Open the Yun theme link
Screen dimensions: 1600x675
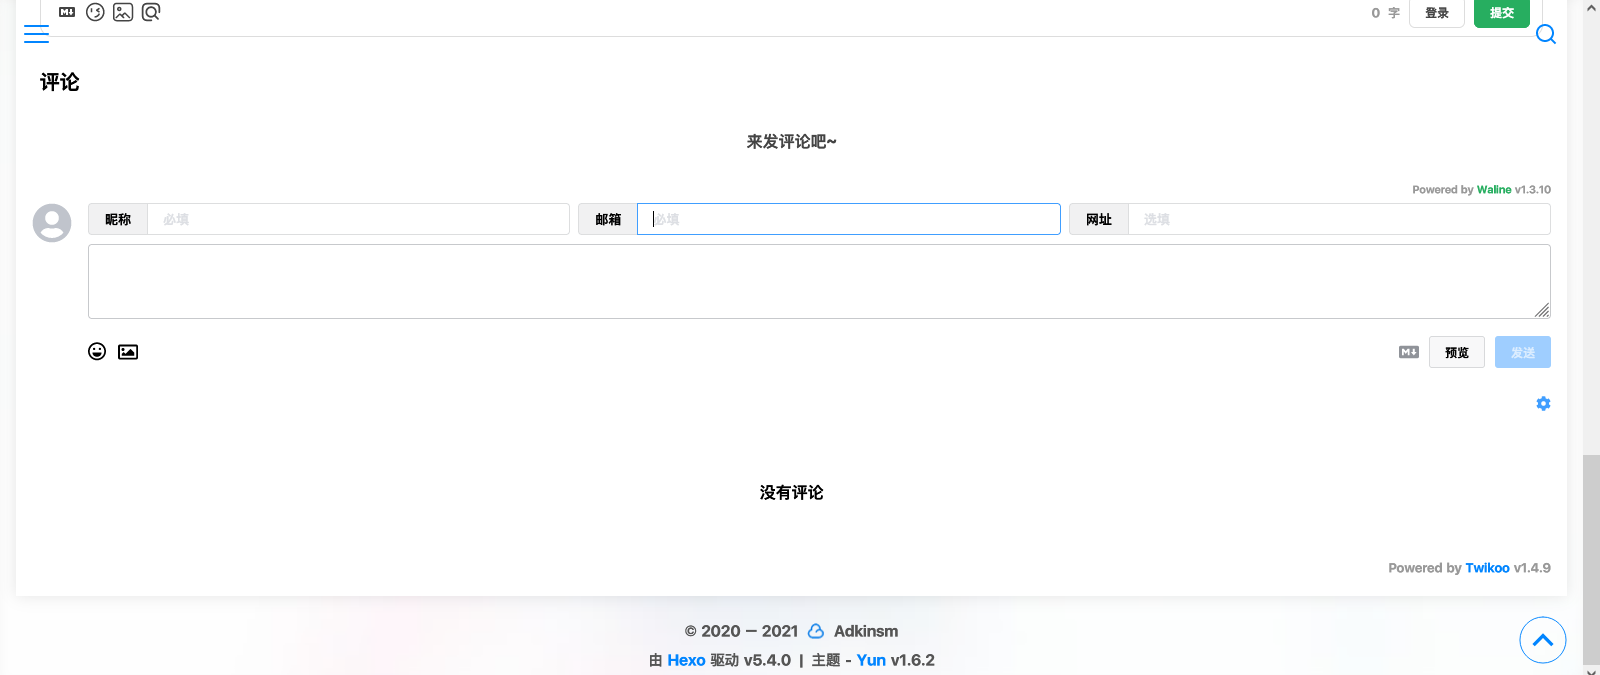[x=871, y=660]
